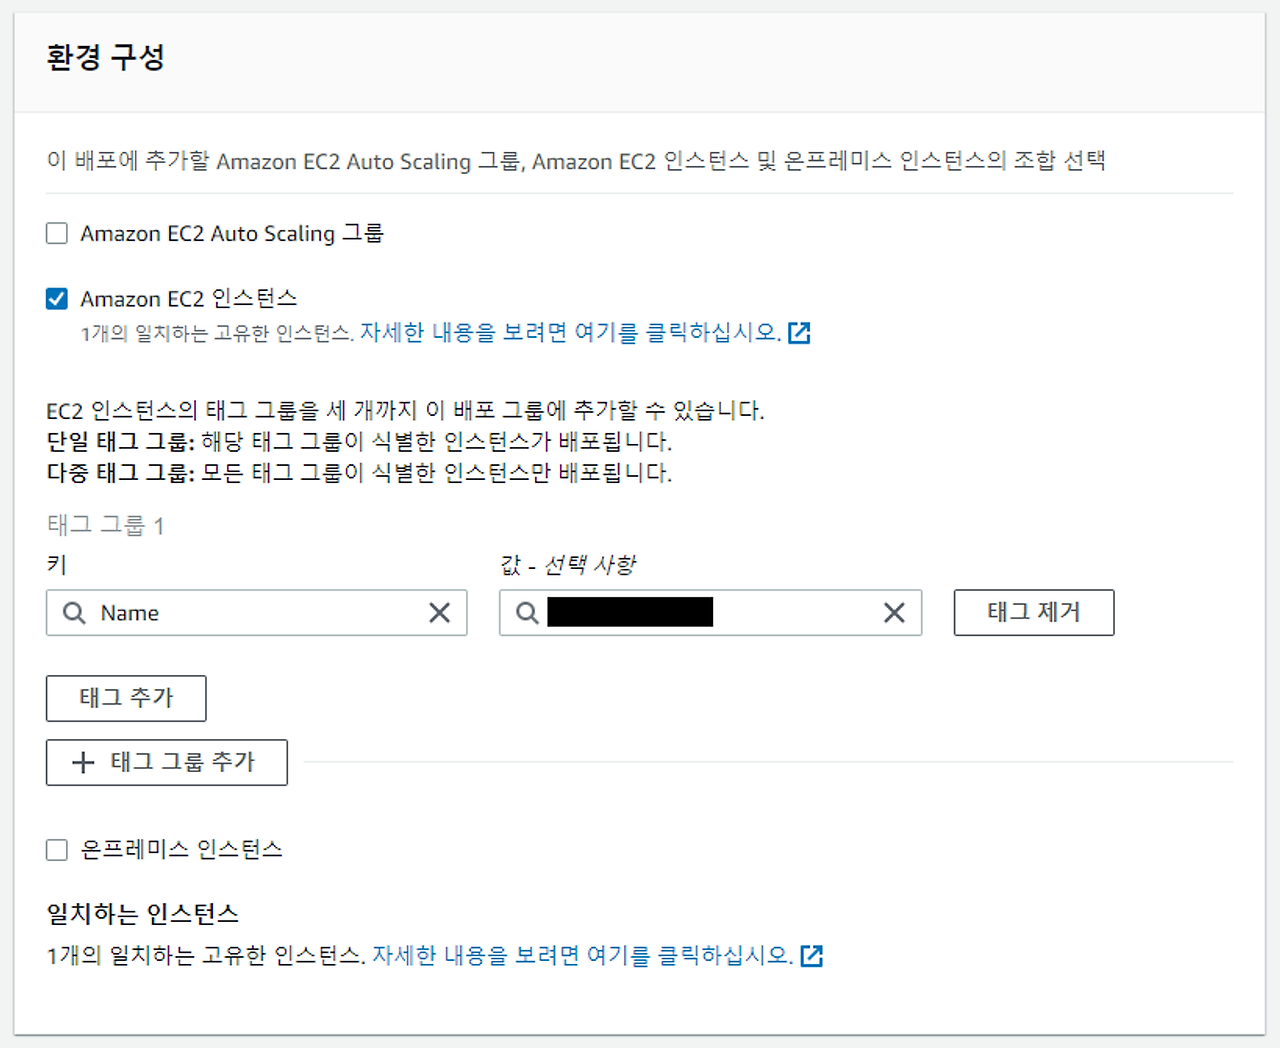
Task: Click the 온프레미스 인스턴스 label text
Action: [x=182, y=849]
